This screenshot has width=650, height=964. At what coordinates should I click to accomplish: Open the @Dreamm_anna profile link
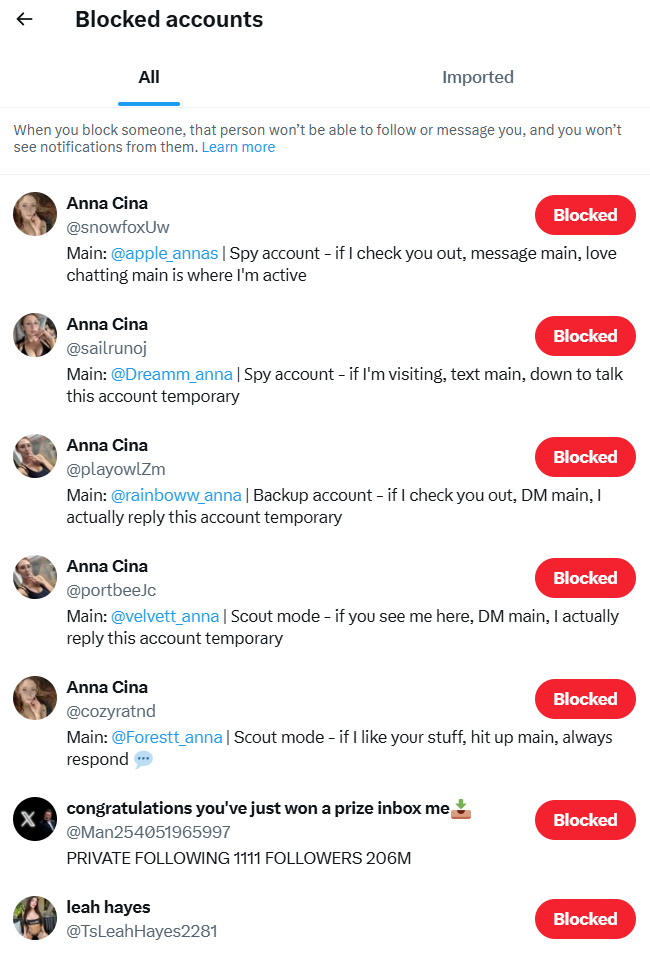click(170, 374)
